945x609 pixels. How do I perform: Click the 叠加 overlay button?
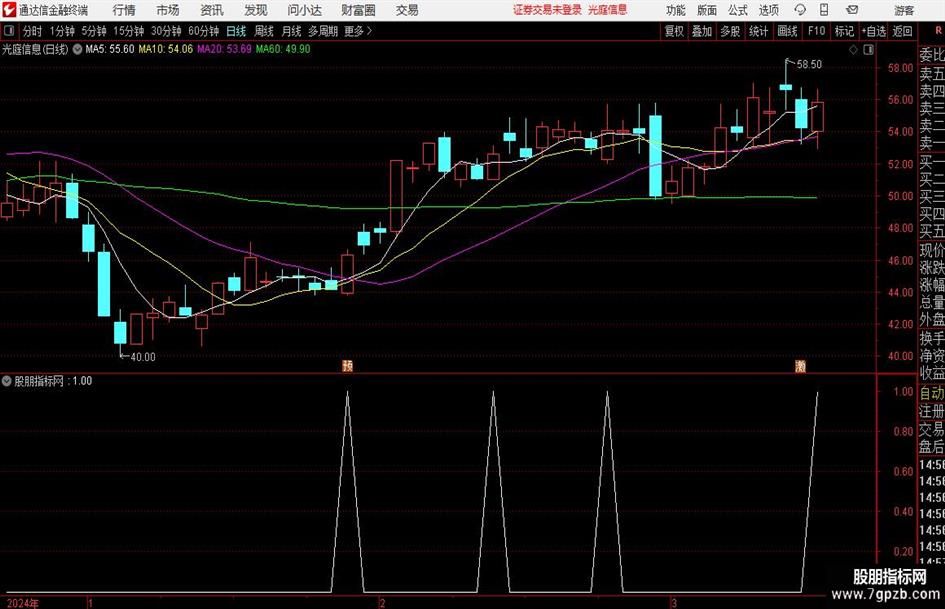point(702,31)
